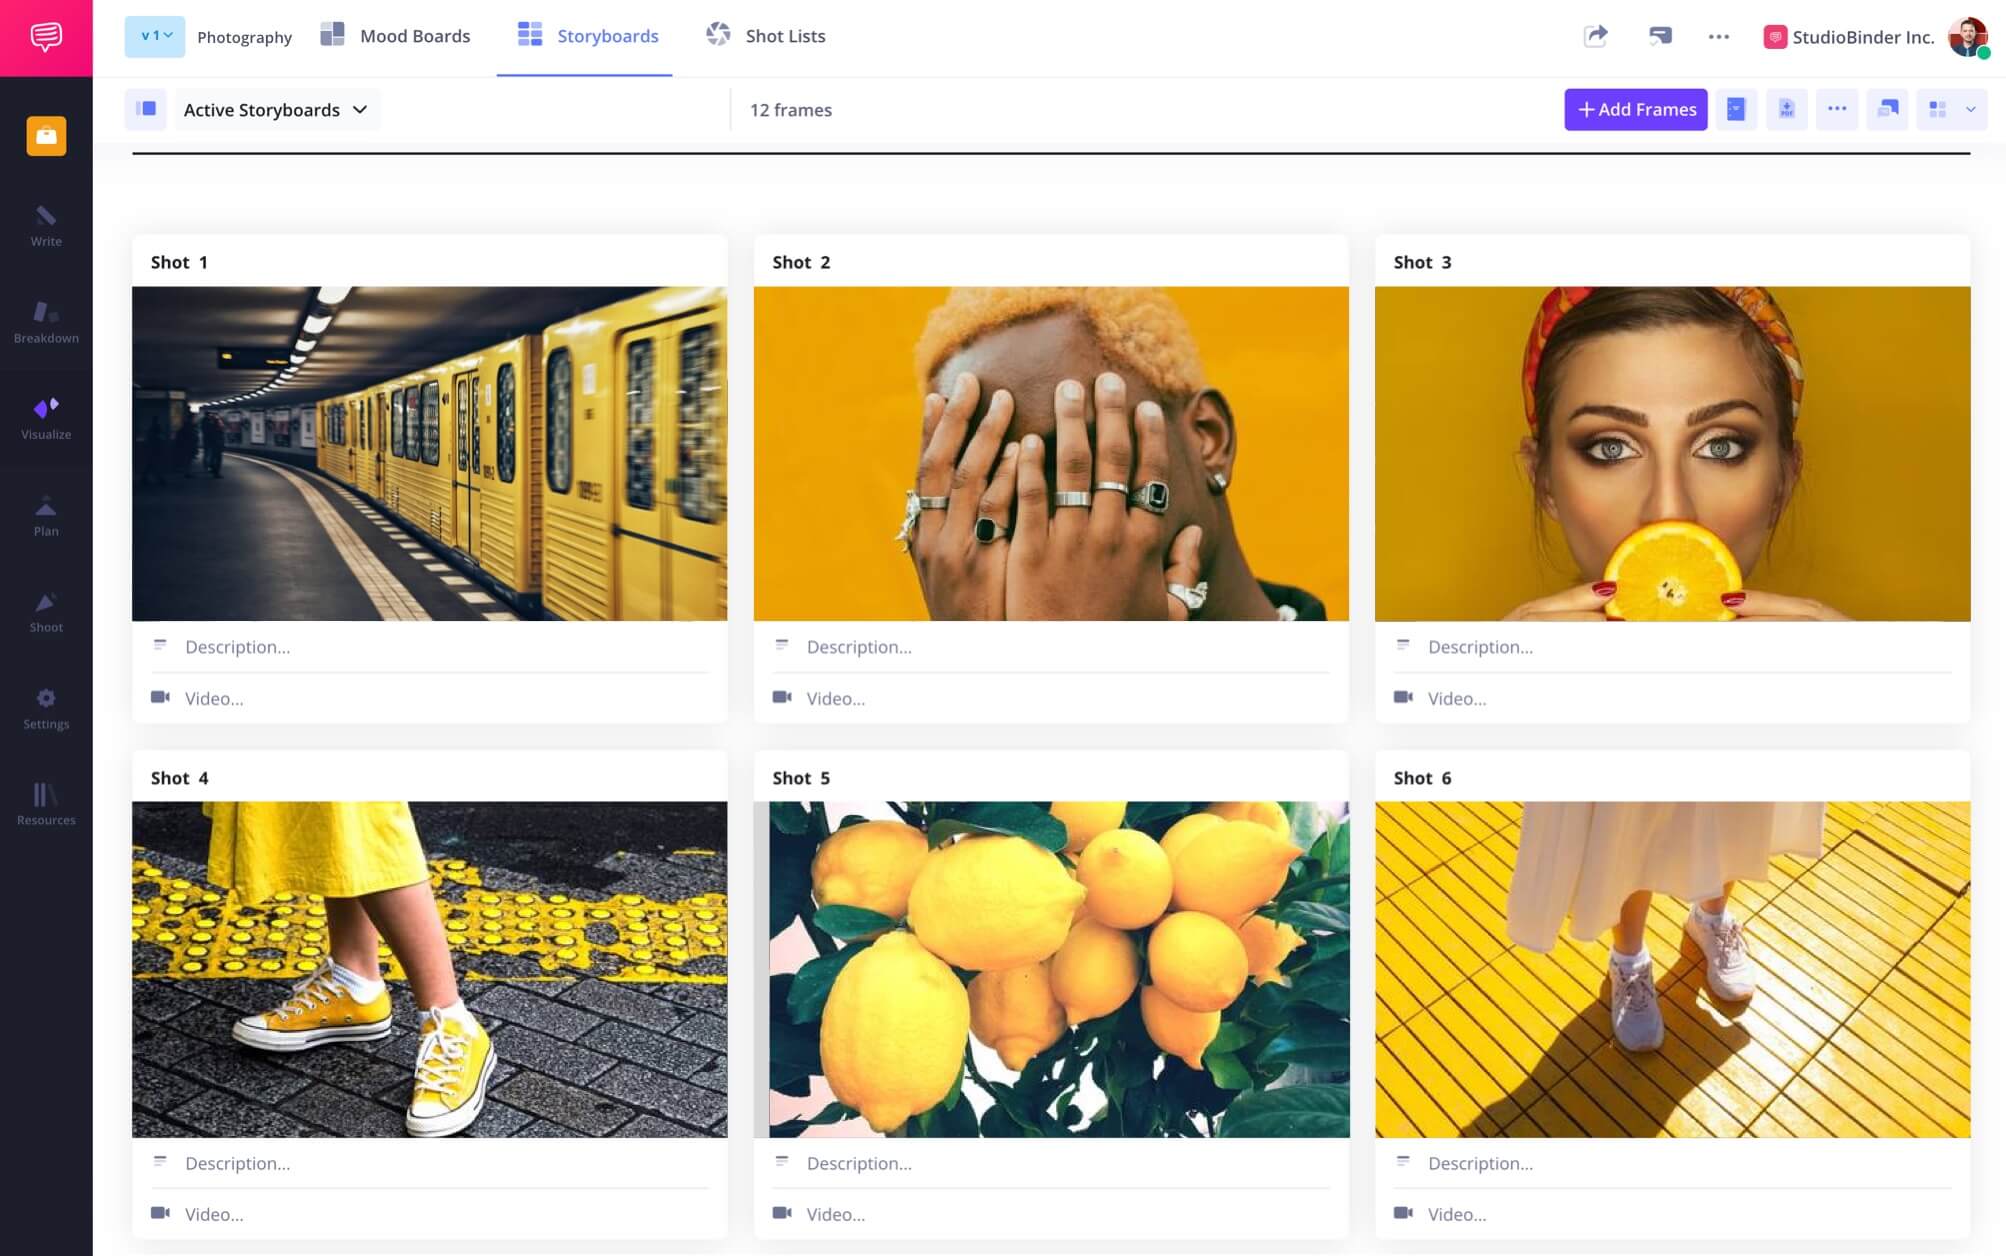This screenshot has width=2006, height=1256.
Task: Select the Shot 5 lemons image
Action: tap(1051, 969)
